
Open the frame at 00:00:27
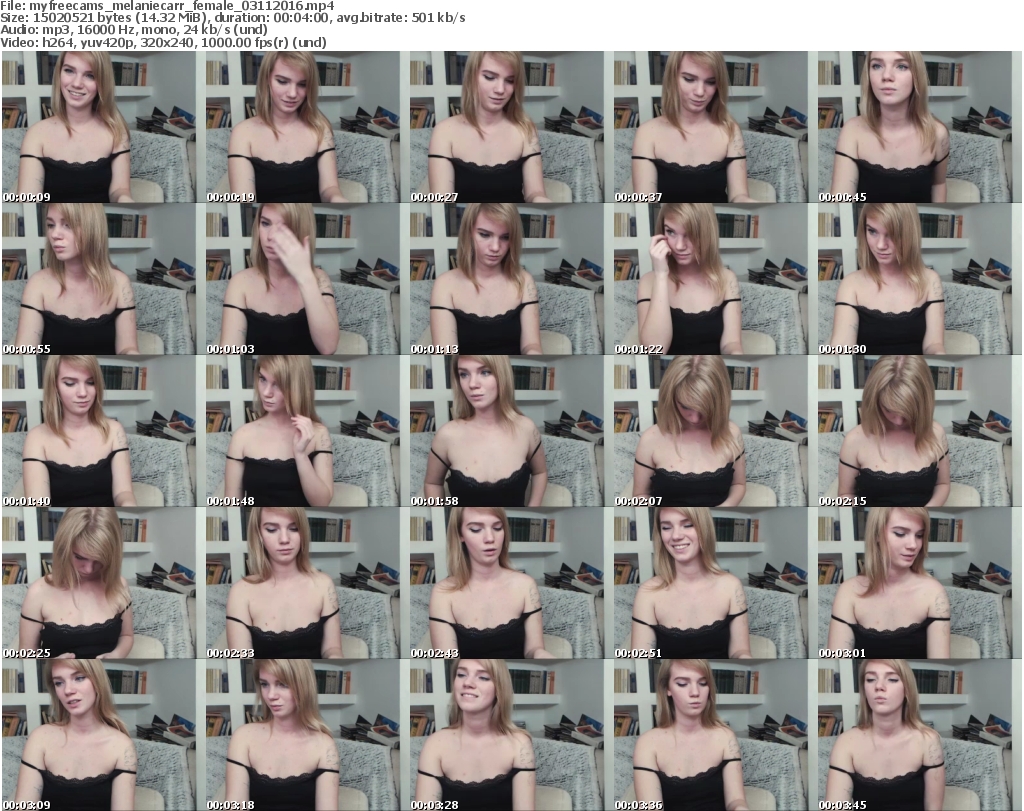[x=507, y=127]
